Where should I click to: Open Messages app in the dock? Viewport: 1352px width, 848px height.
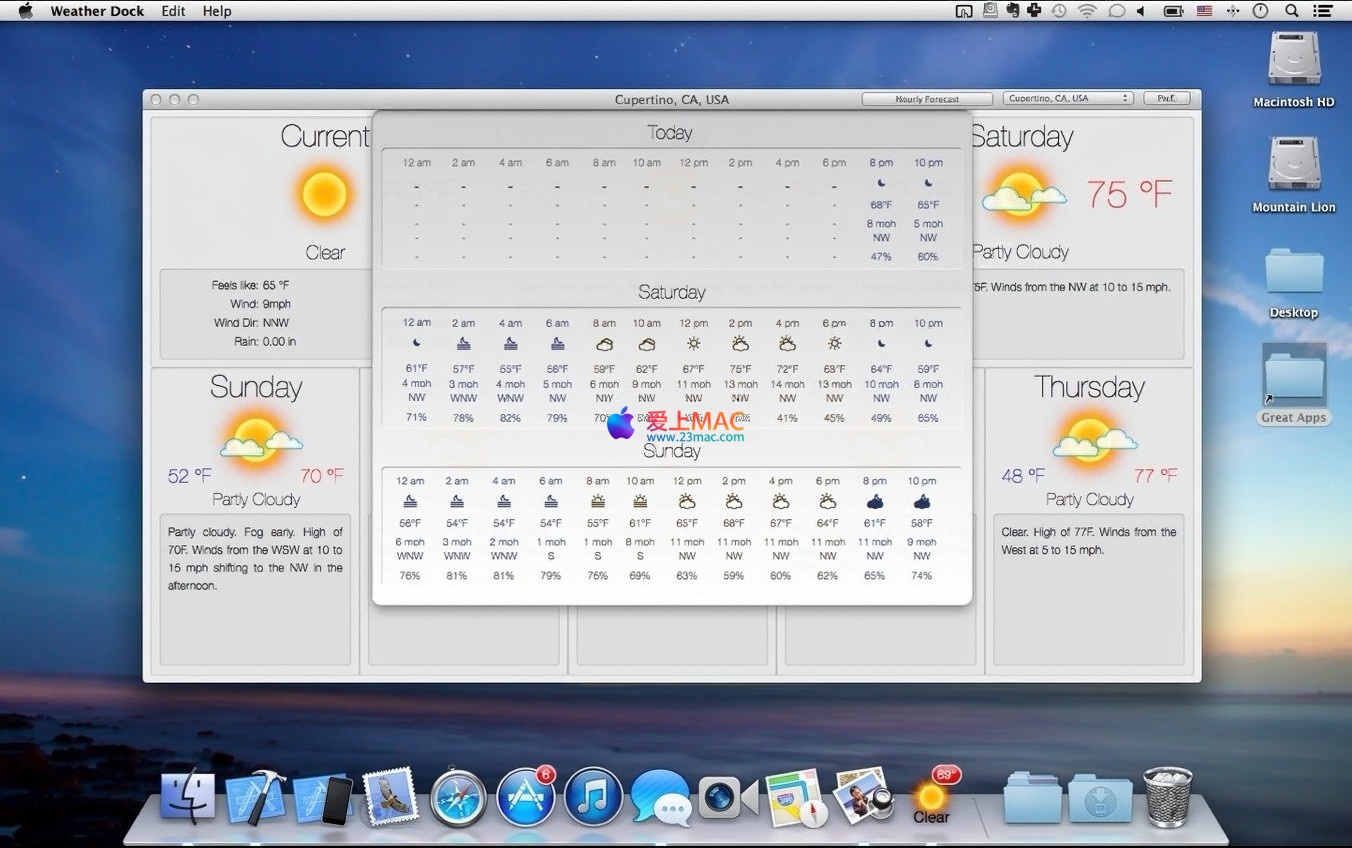click(660, 798)
